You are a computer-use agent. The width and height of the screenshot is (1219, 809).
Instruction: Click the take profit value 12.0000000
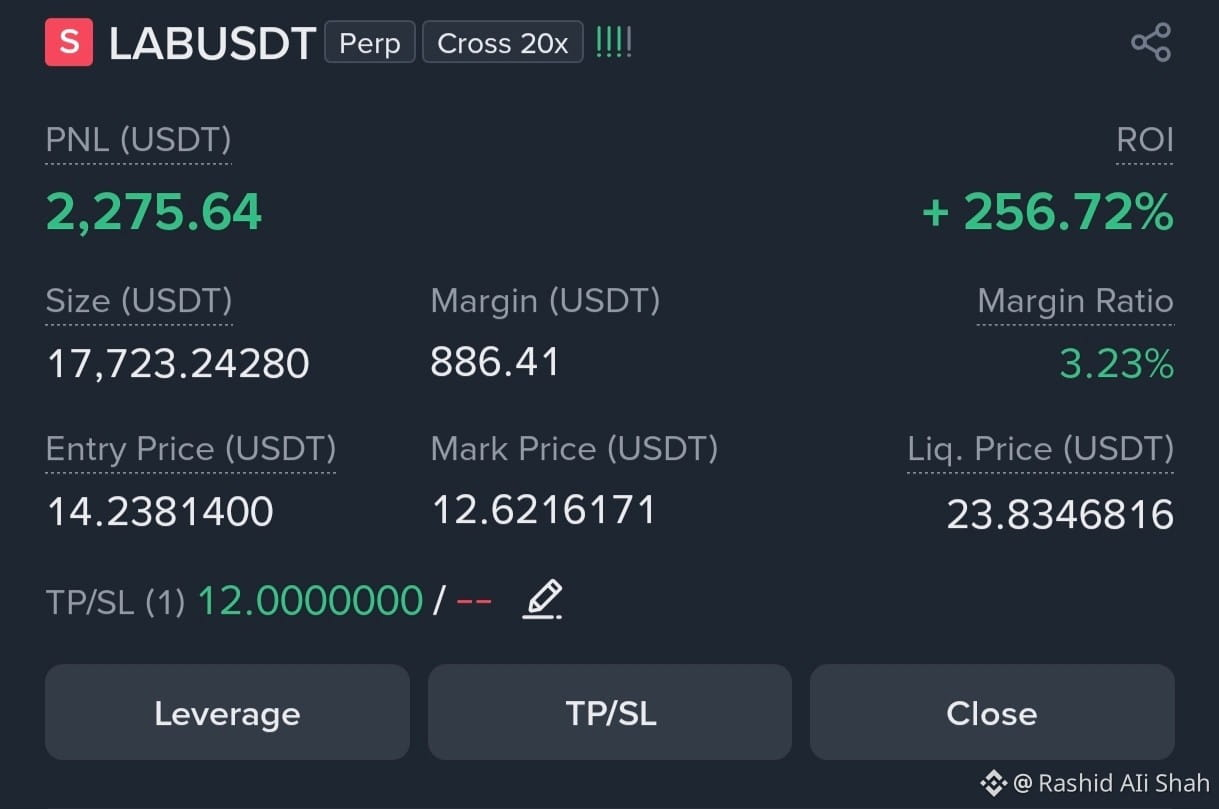pyautogui.click(x=310, y=601)
